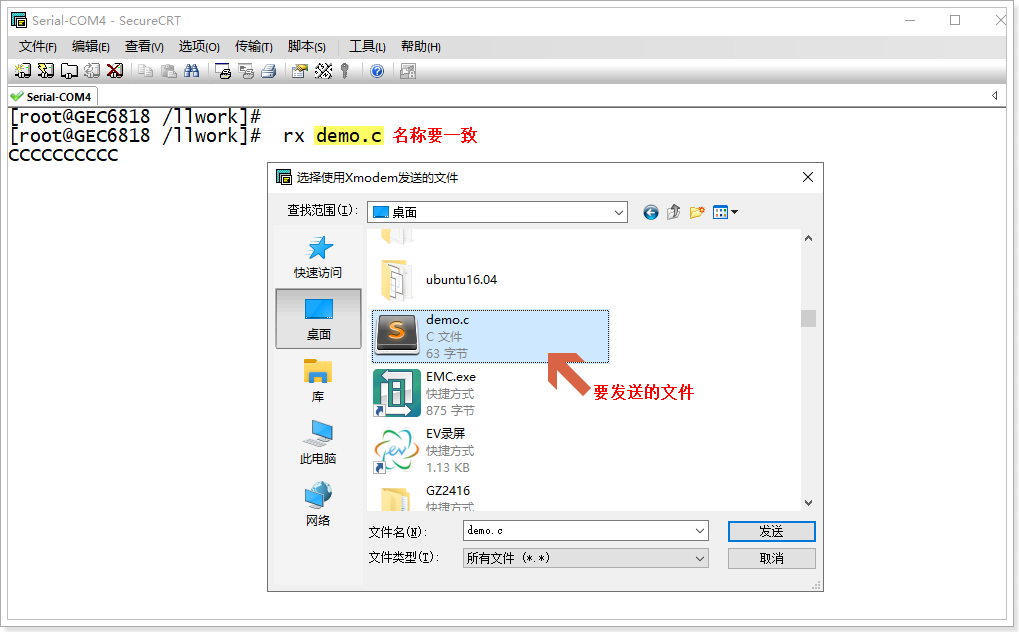Expand the 文件类型 file type dropdown
Screen dimensions: 1019x632
click(x=700, y=558)
